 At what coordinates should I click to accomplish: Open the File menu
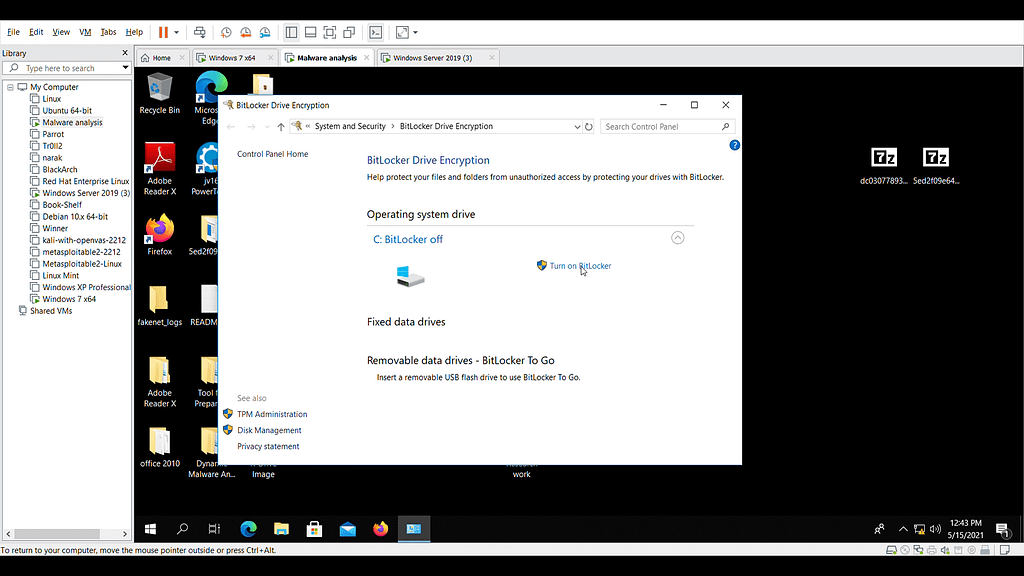(x=13, y=32)
